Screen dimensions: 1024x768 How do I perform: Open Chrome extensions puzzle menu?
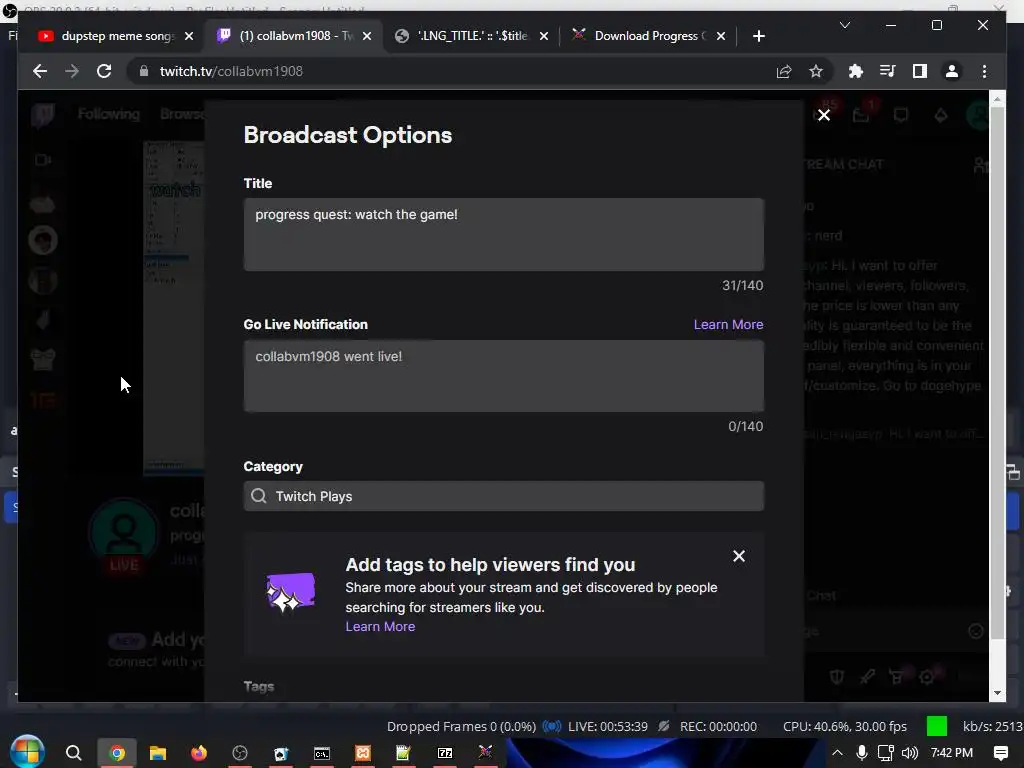pyautogui.click(x=855, y=71)
